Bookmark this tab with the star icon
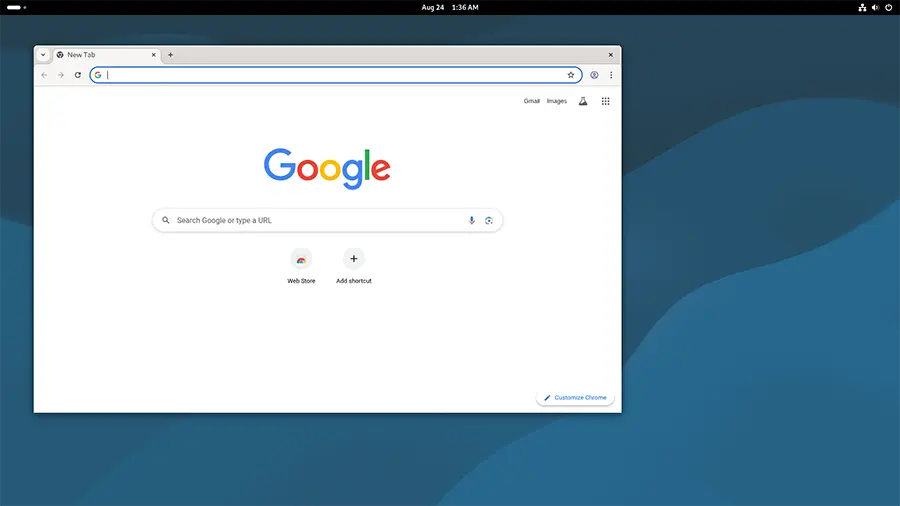This screenshot has height=506, width=900. (x=571, y=75)
